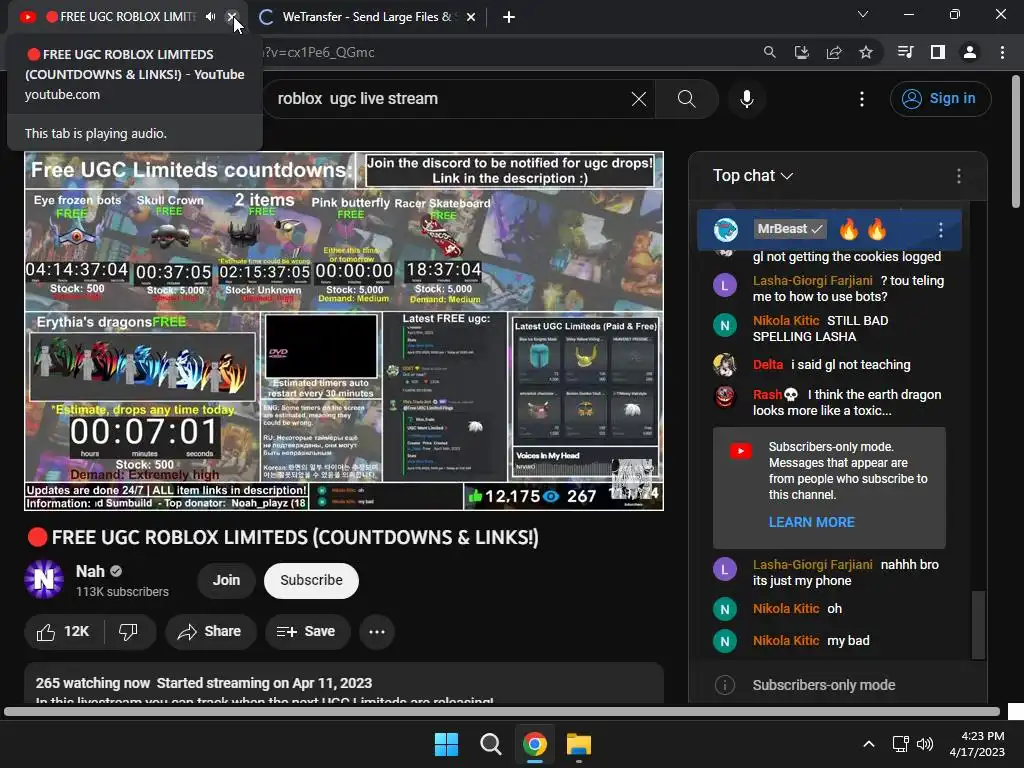This screenshot has width=1024, height=768.
Task: Share this page icon in address bar
Action: (834, 52)
